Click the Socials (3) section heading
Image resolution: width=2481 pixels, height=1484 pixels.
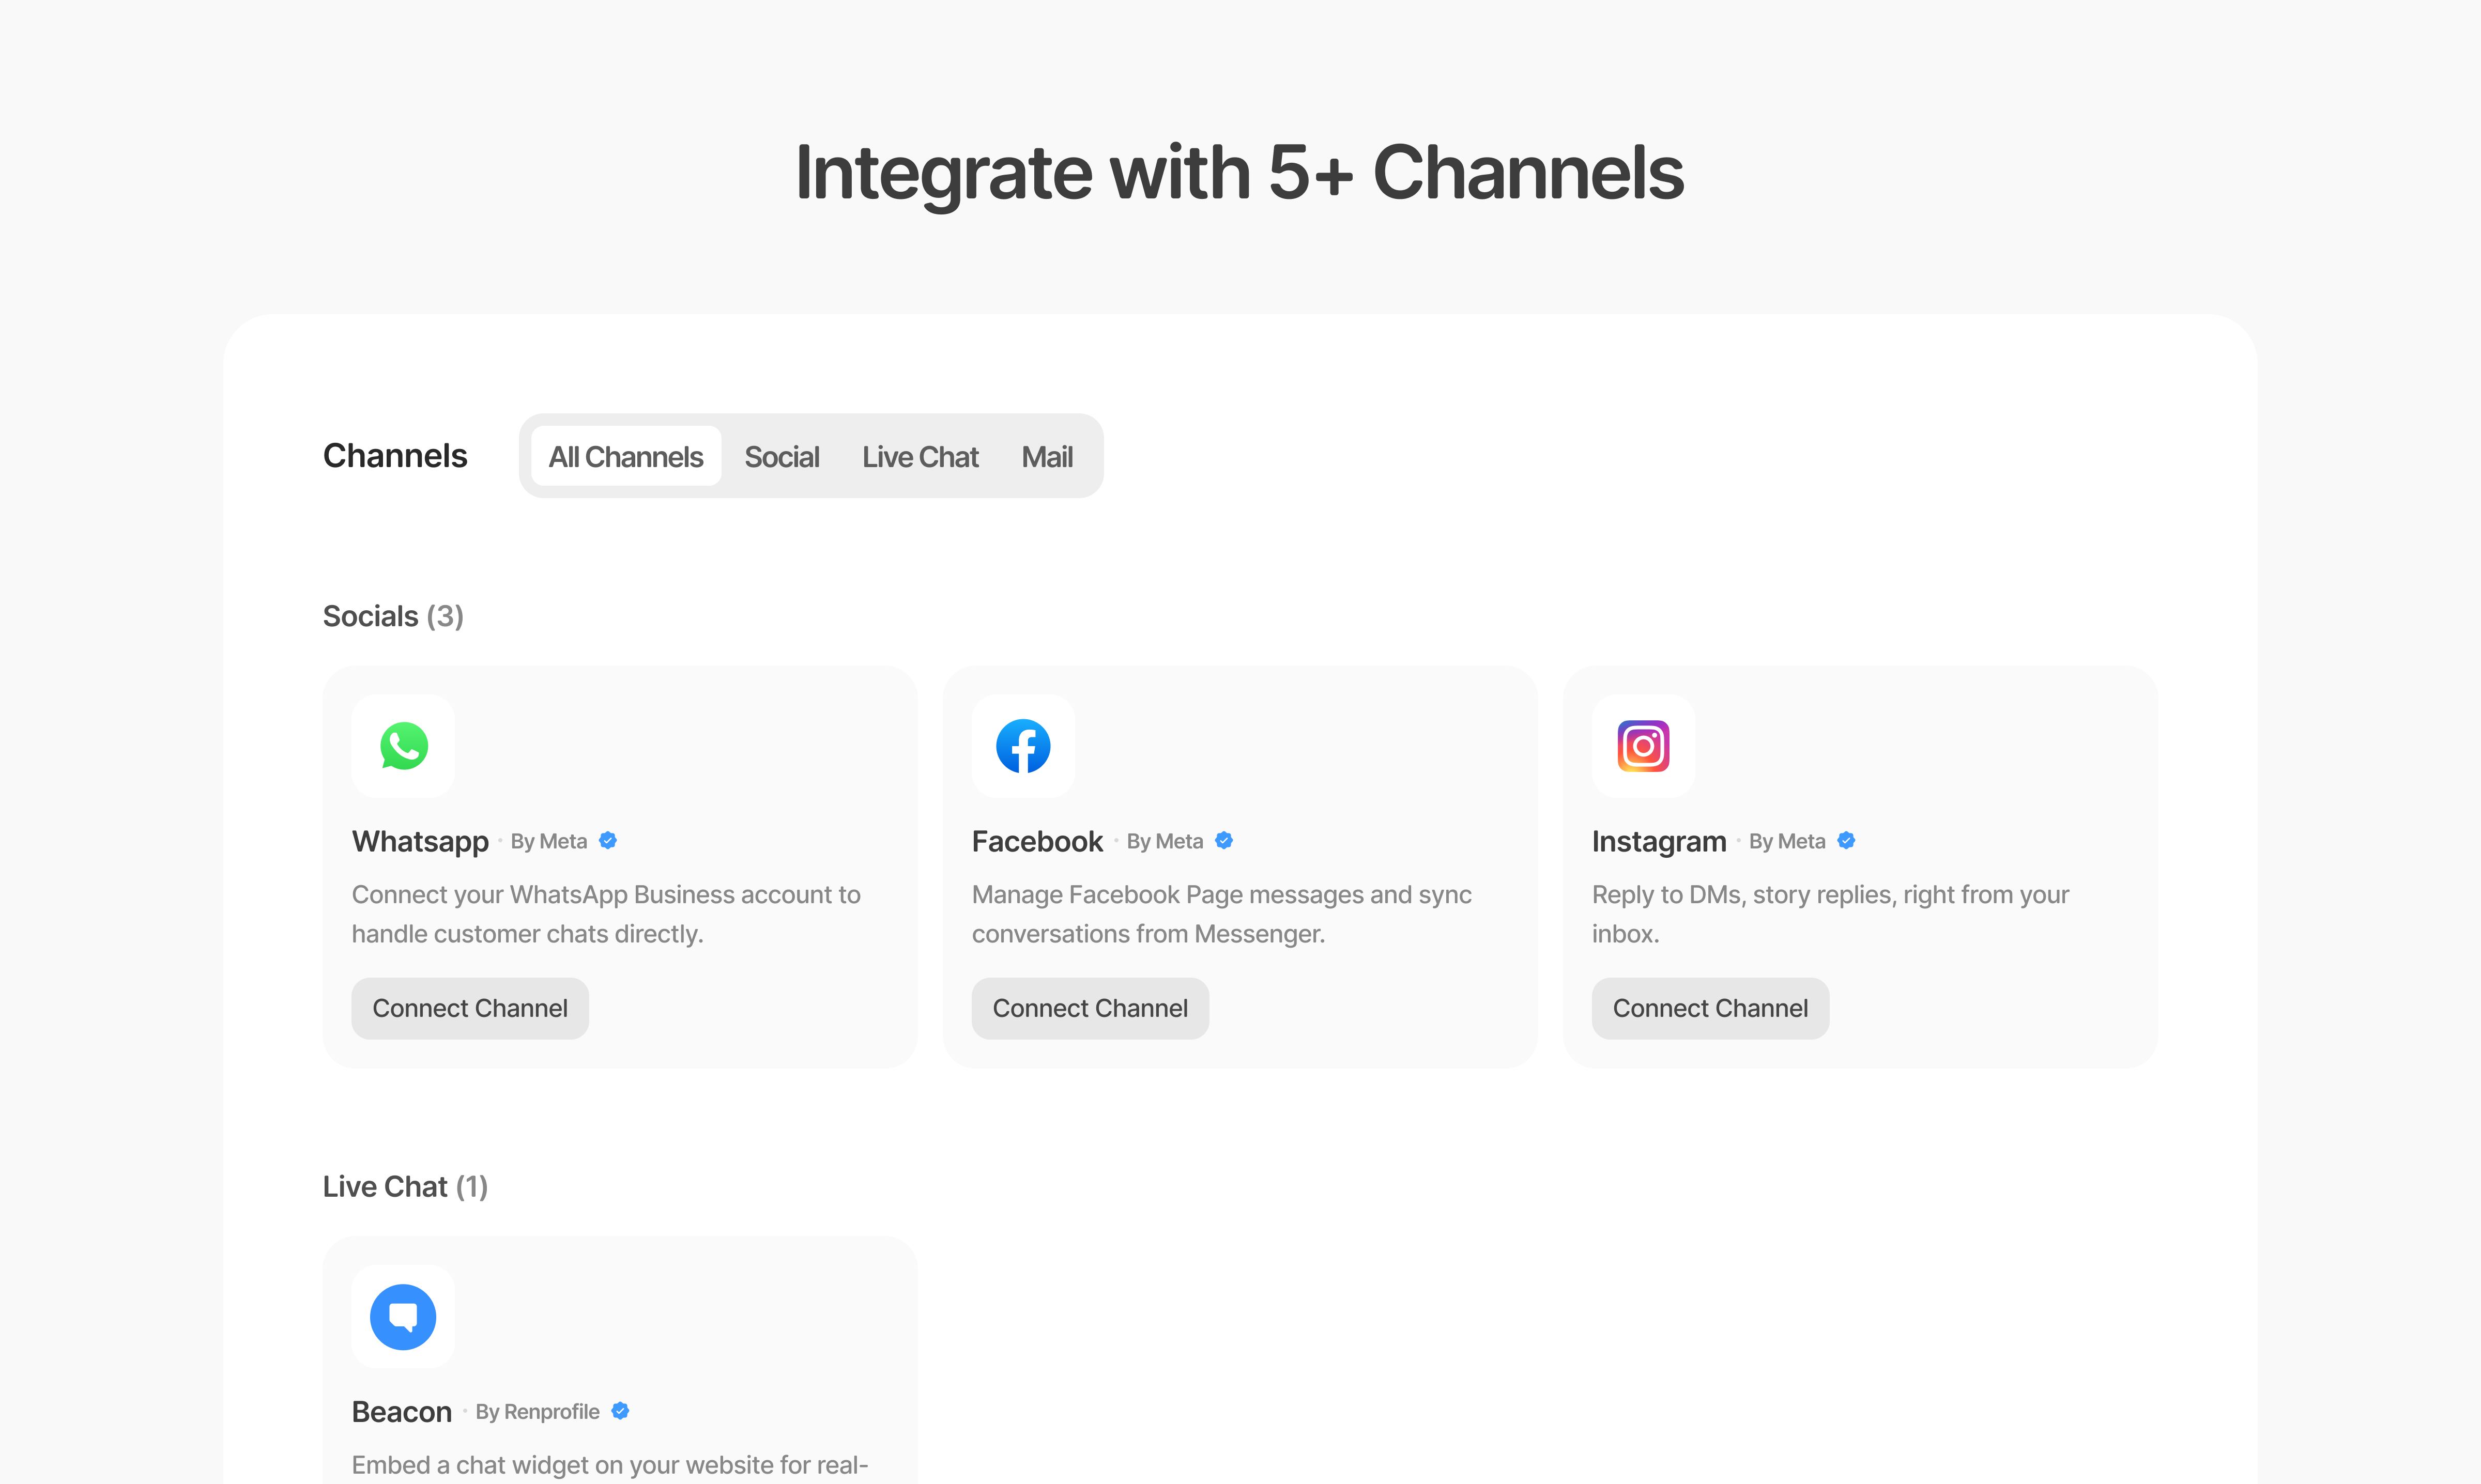(x=393, y=616)
